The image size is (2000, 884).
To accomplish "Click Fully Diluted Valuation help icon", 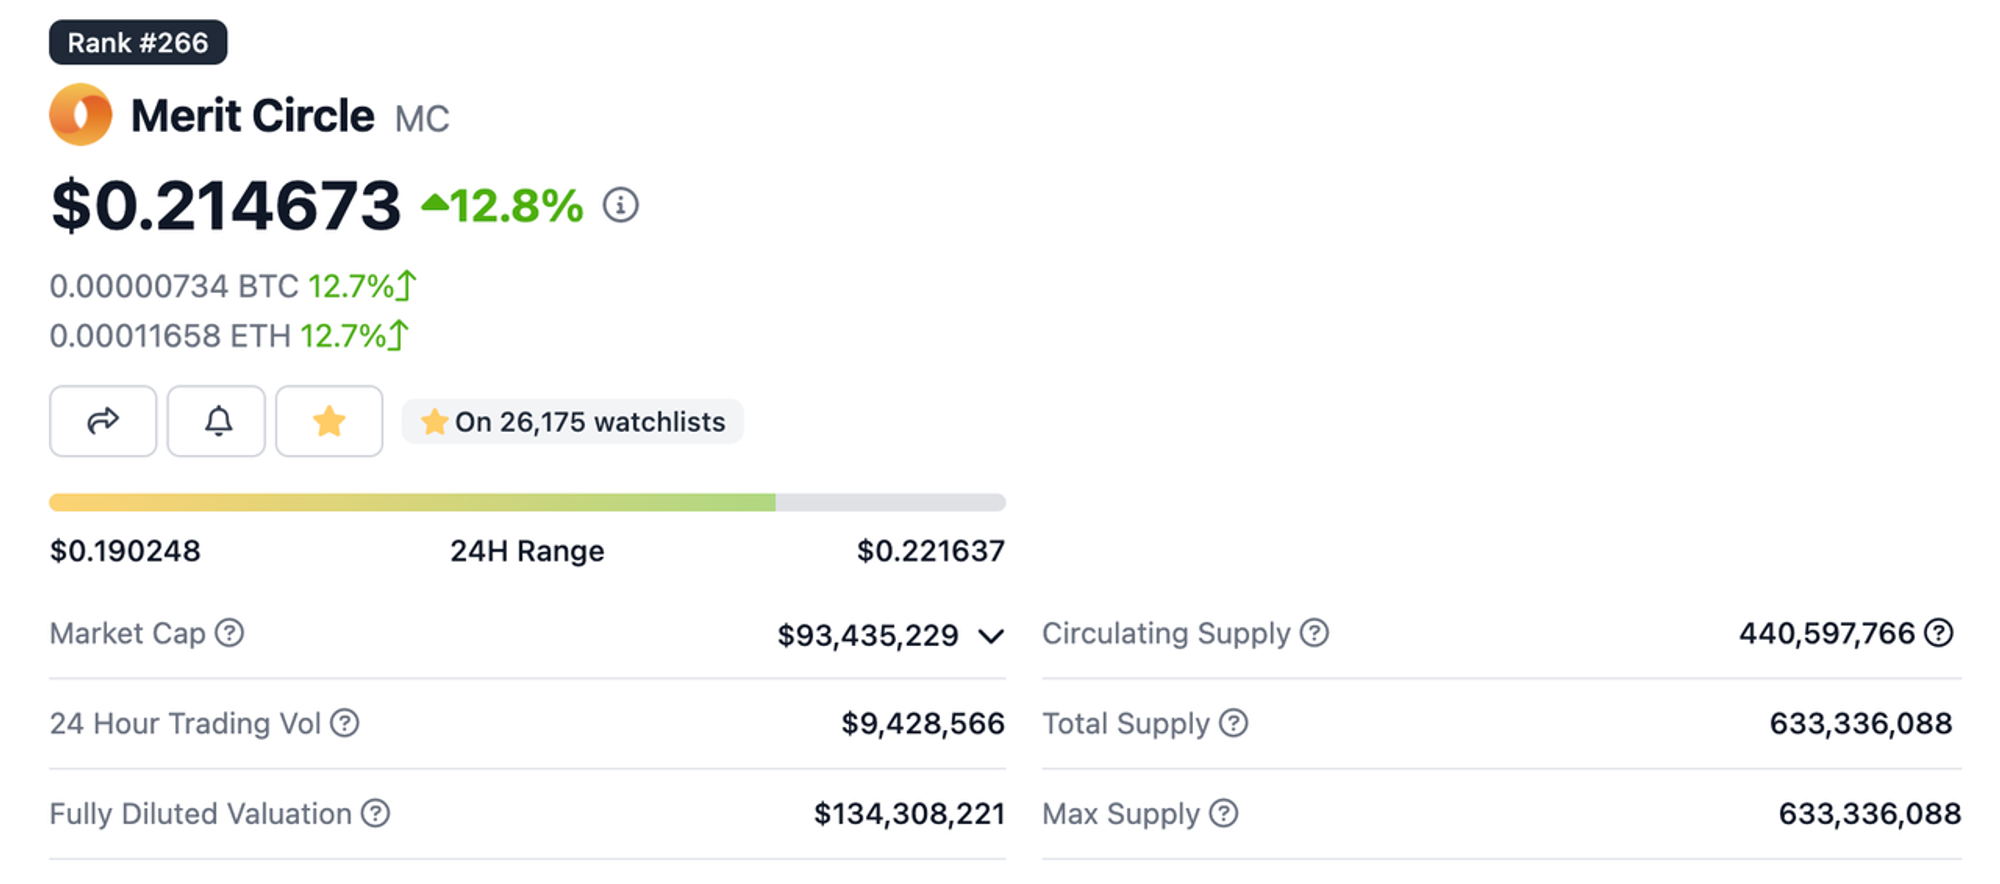I will tap(376, 813).
